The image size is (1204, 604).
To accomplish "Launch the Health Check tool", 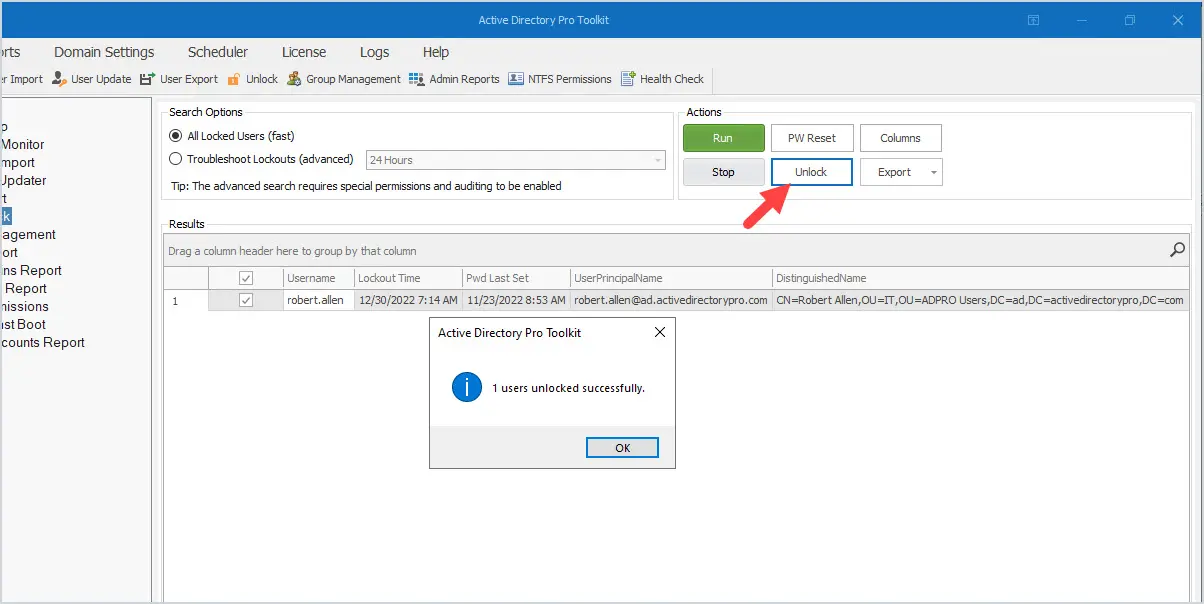I will click(x=662, y=79).
